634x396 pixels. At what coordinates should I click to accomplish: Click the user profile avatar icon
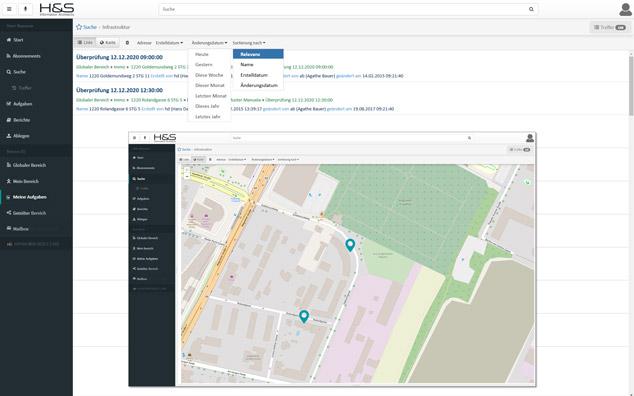click(x=625, y=9)
